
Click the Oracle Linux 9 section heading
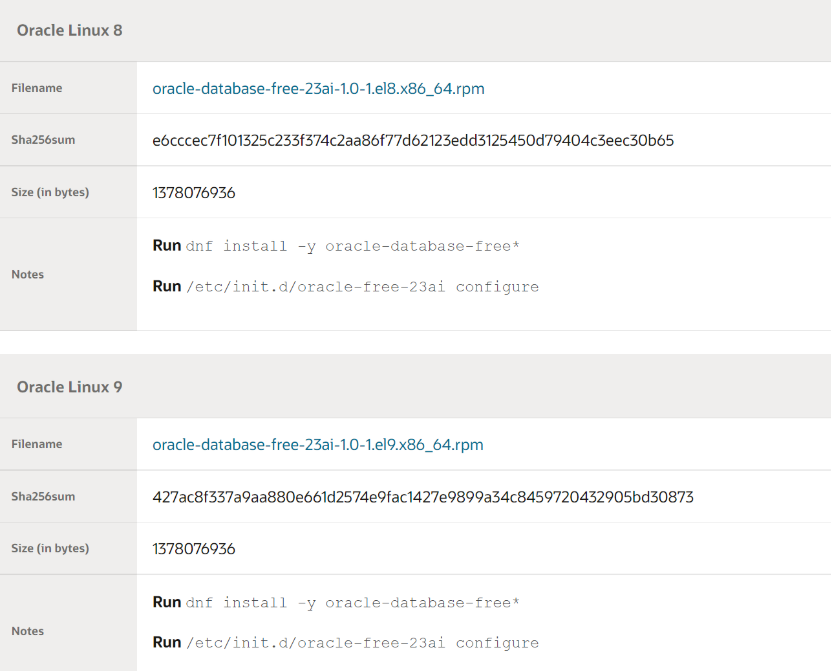[x=70, y=387]
